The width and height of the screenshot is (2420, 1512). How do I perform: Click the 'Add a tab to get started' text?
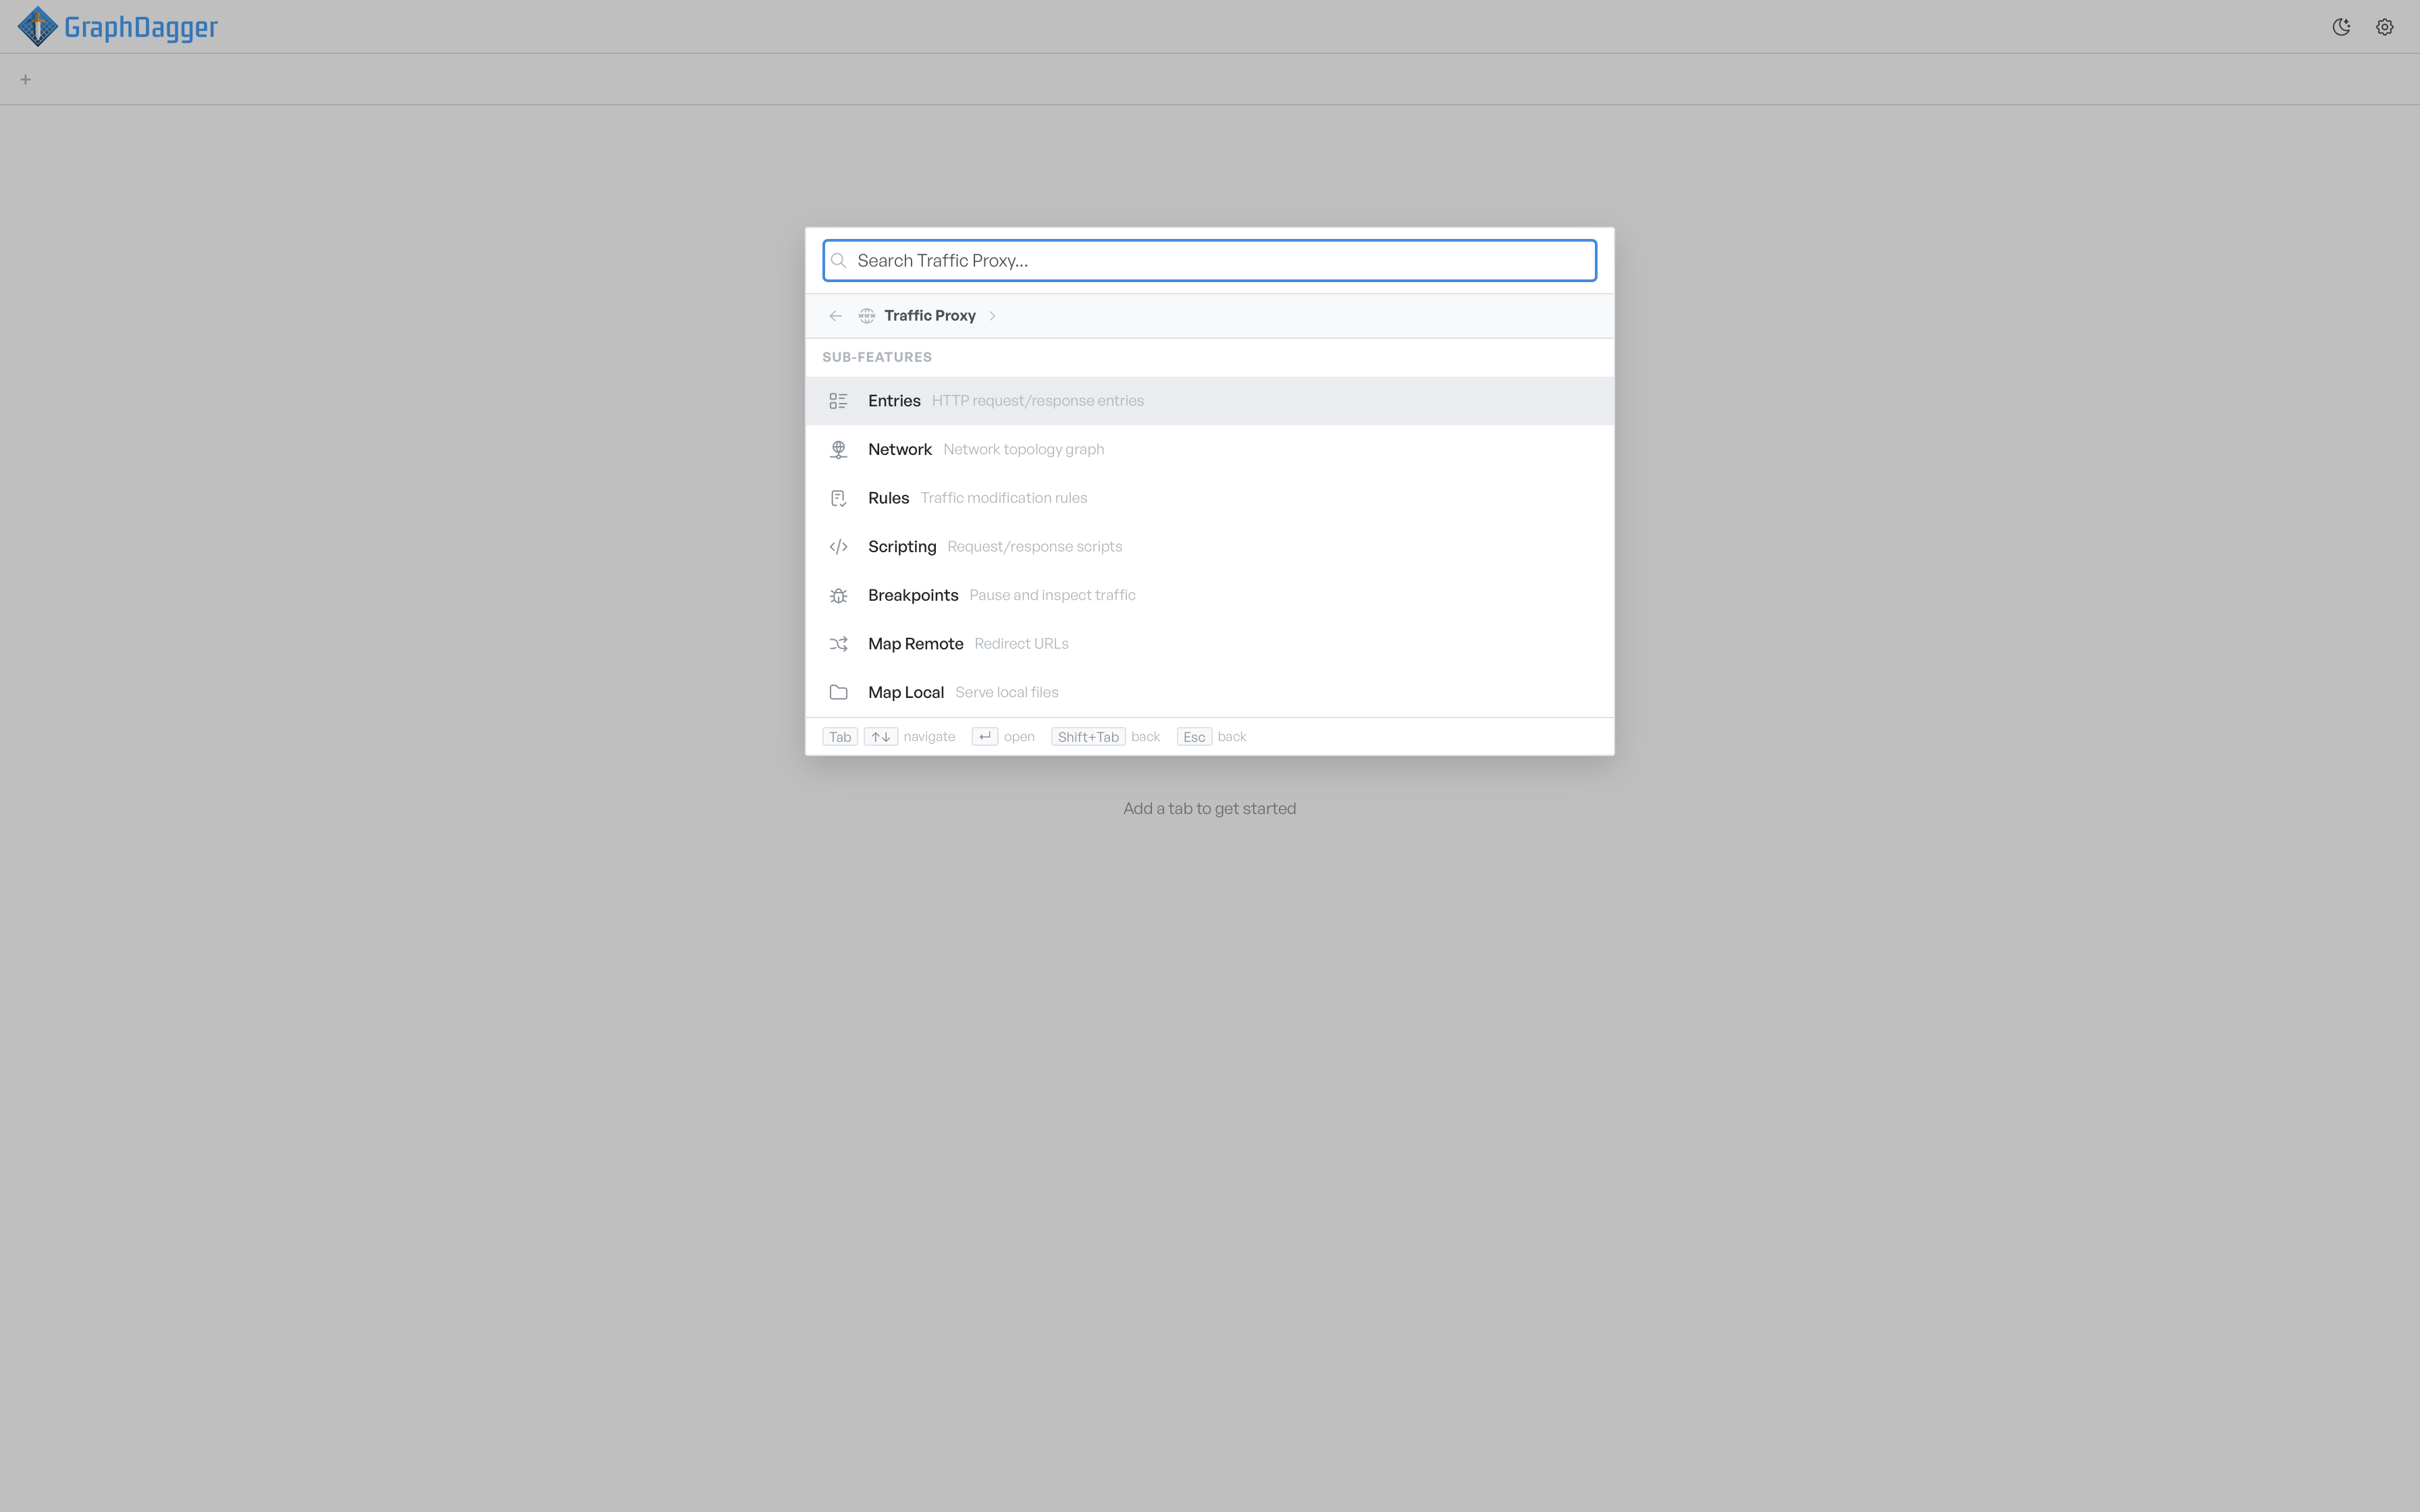point(1209,809)
